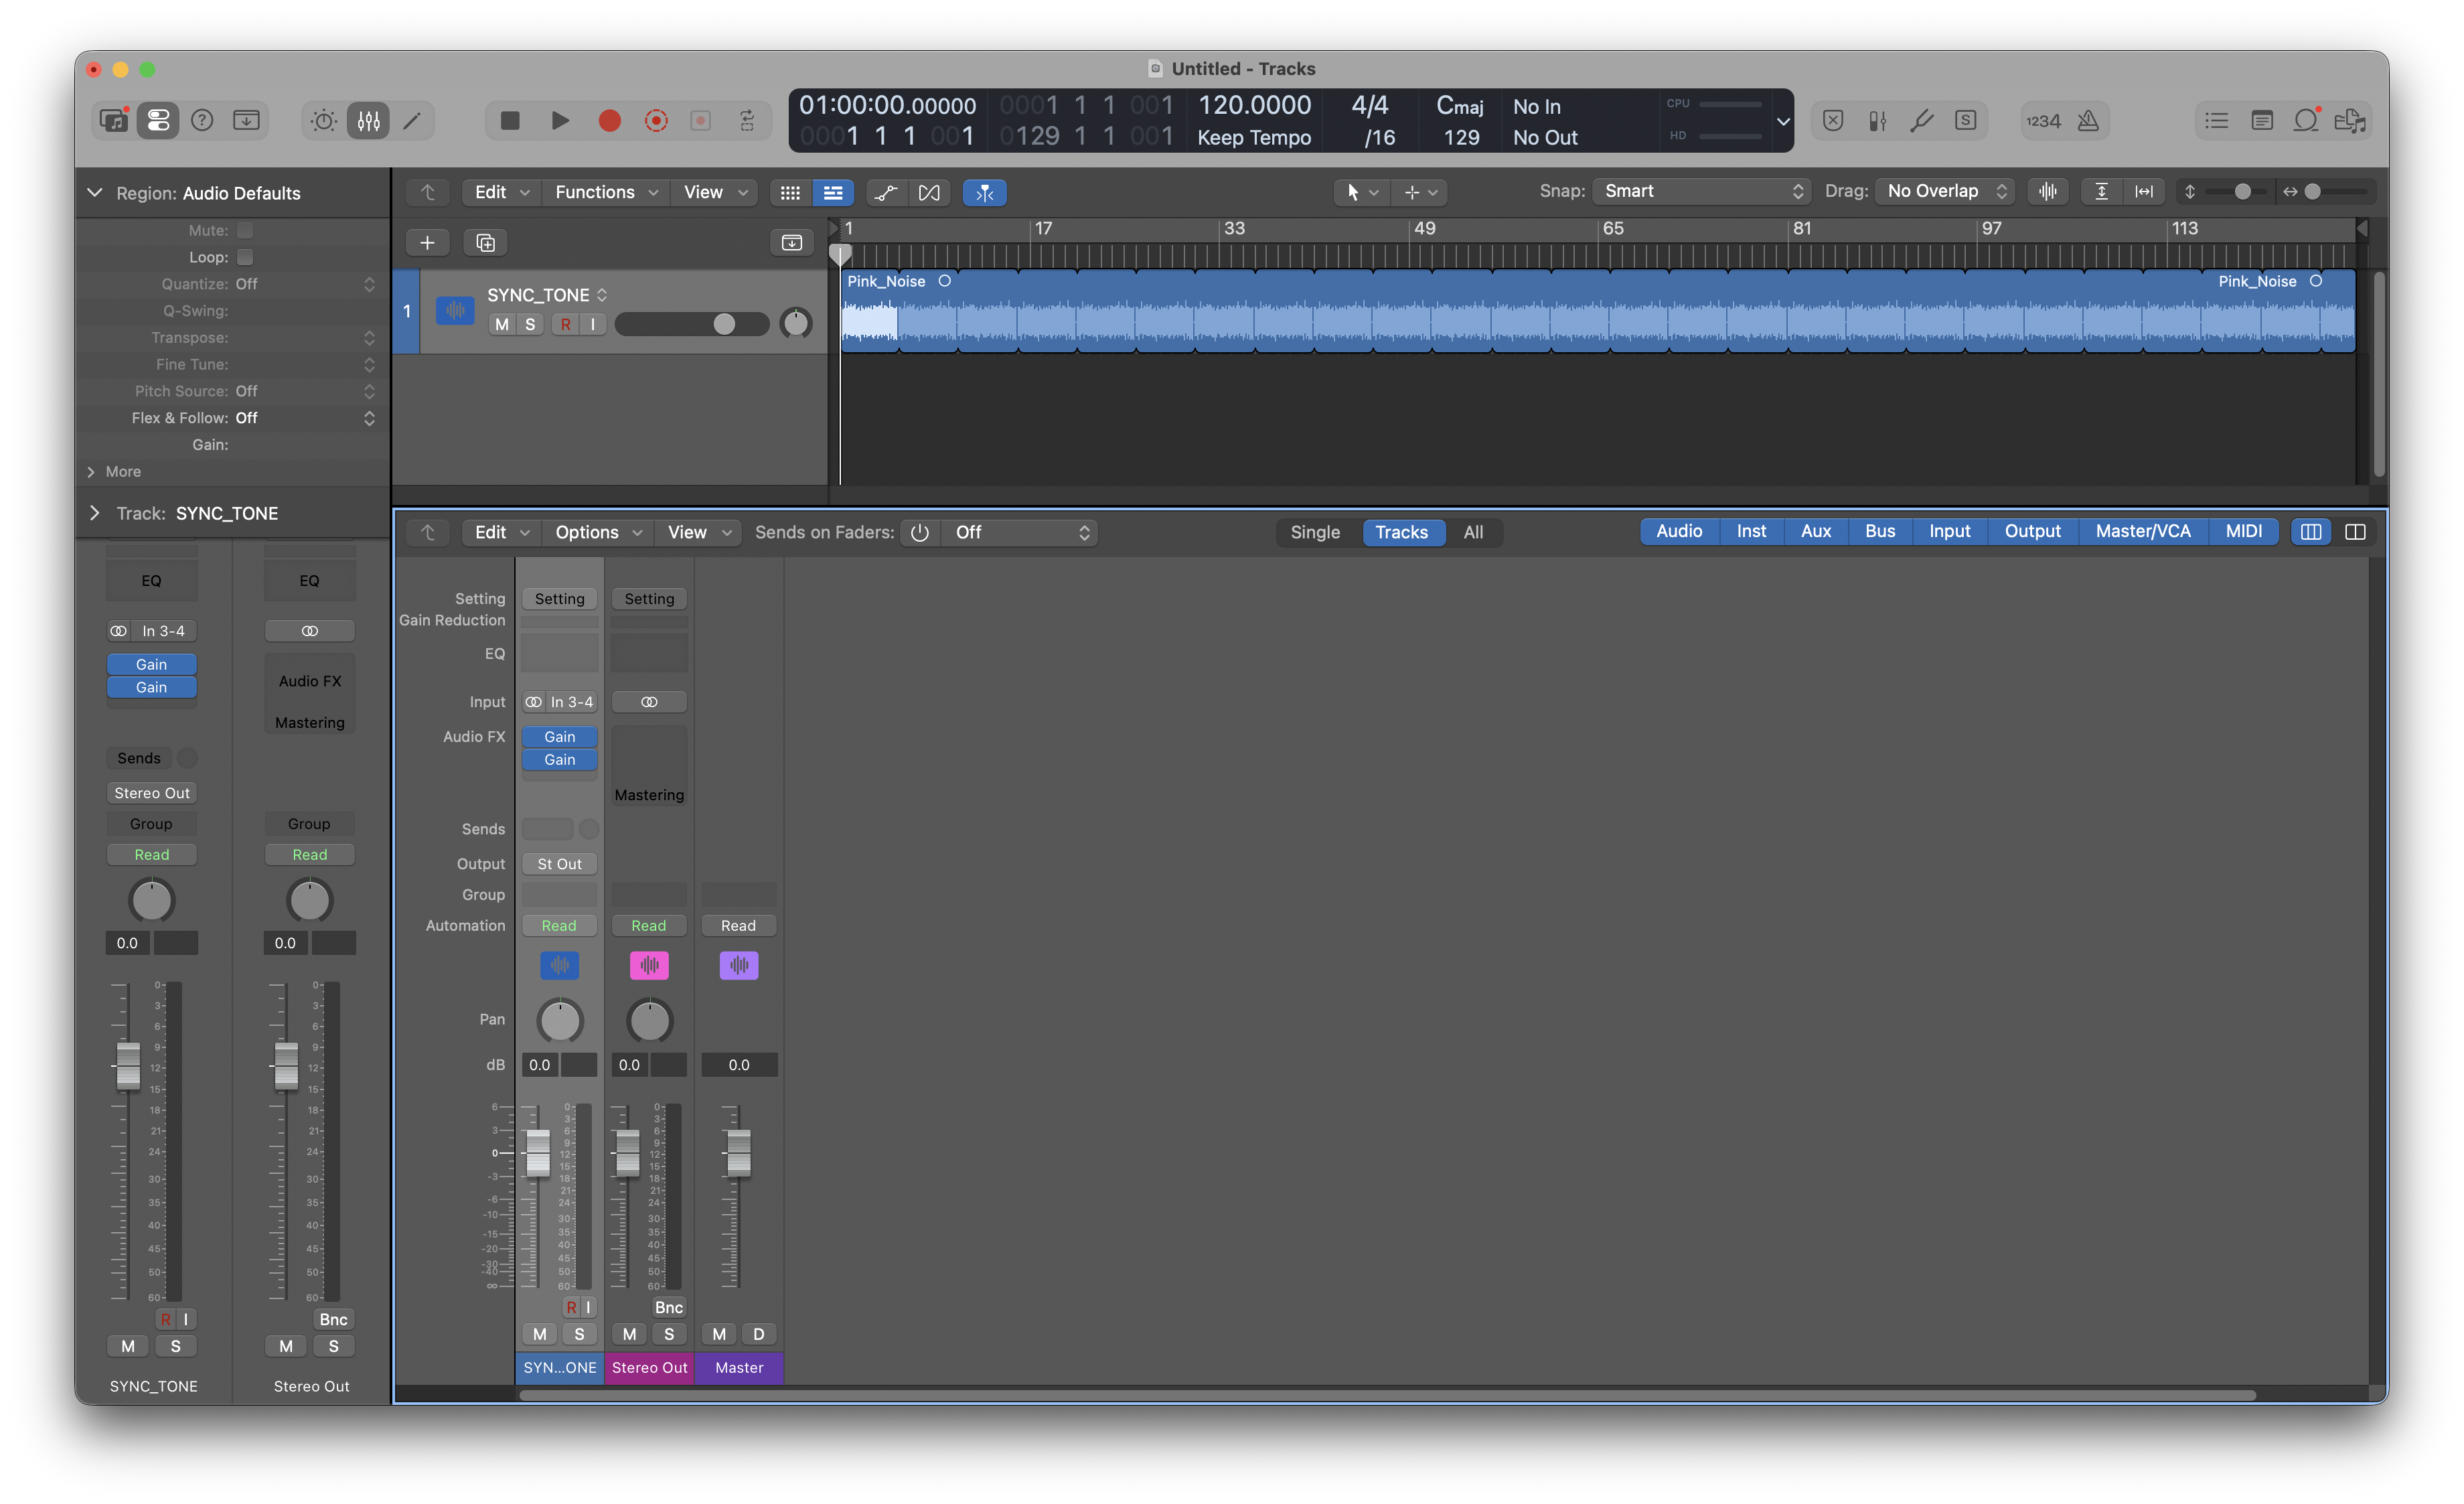Show automation curve icon in Tracks toolbar
Image resolution: width=2464 pixels, height=1504 pixels.
[x=886, y=192]
